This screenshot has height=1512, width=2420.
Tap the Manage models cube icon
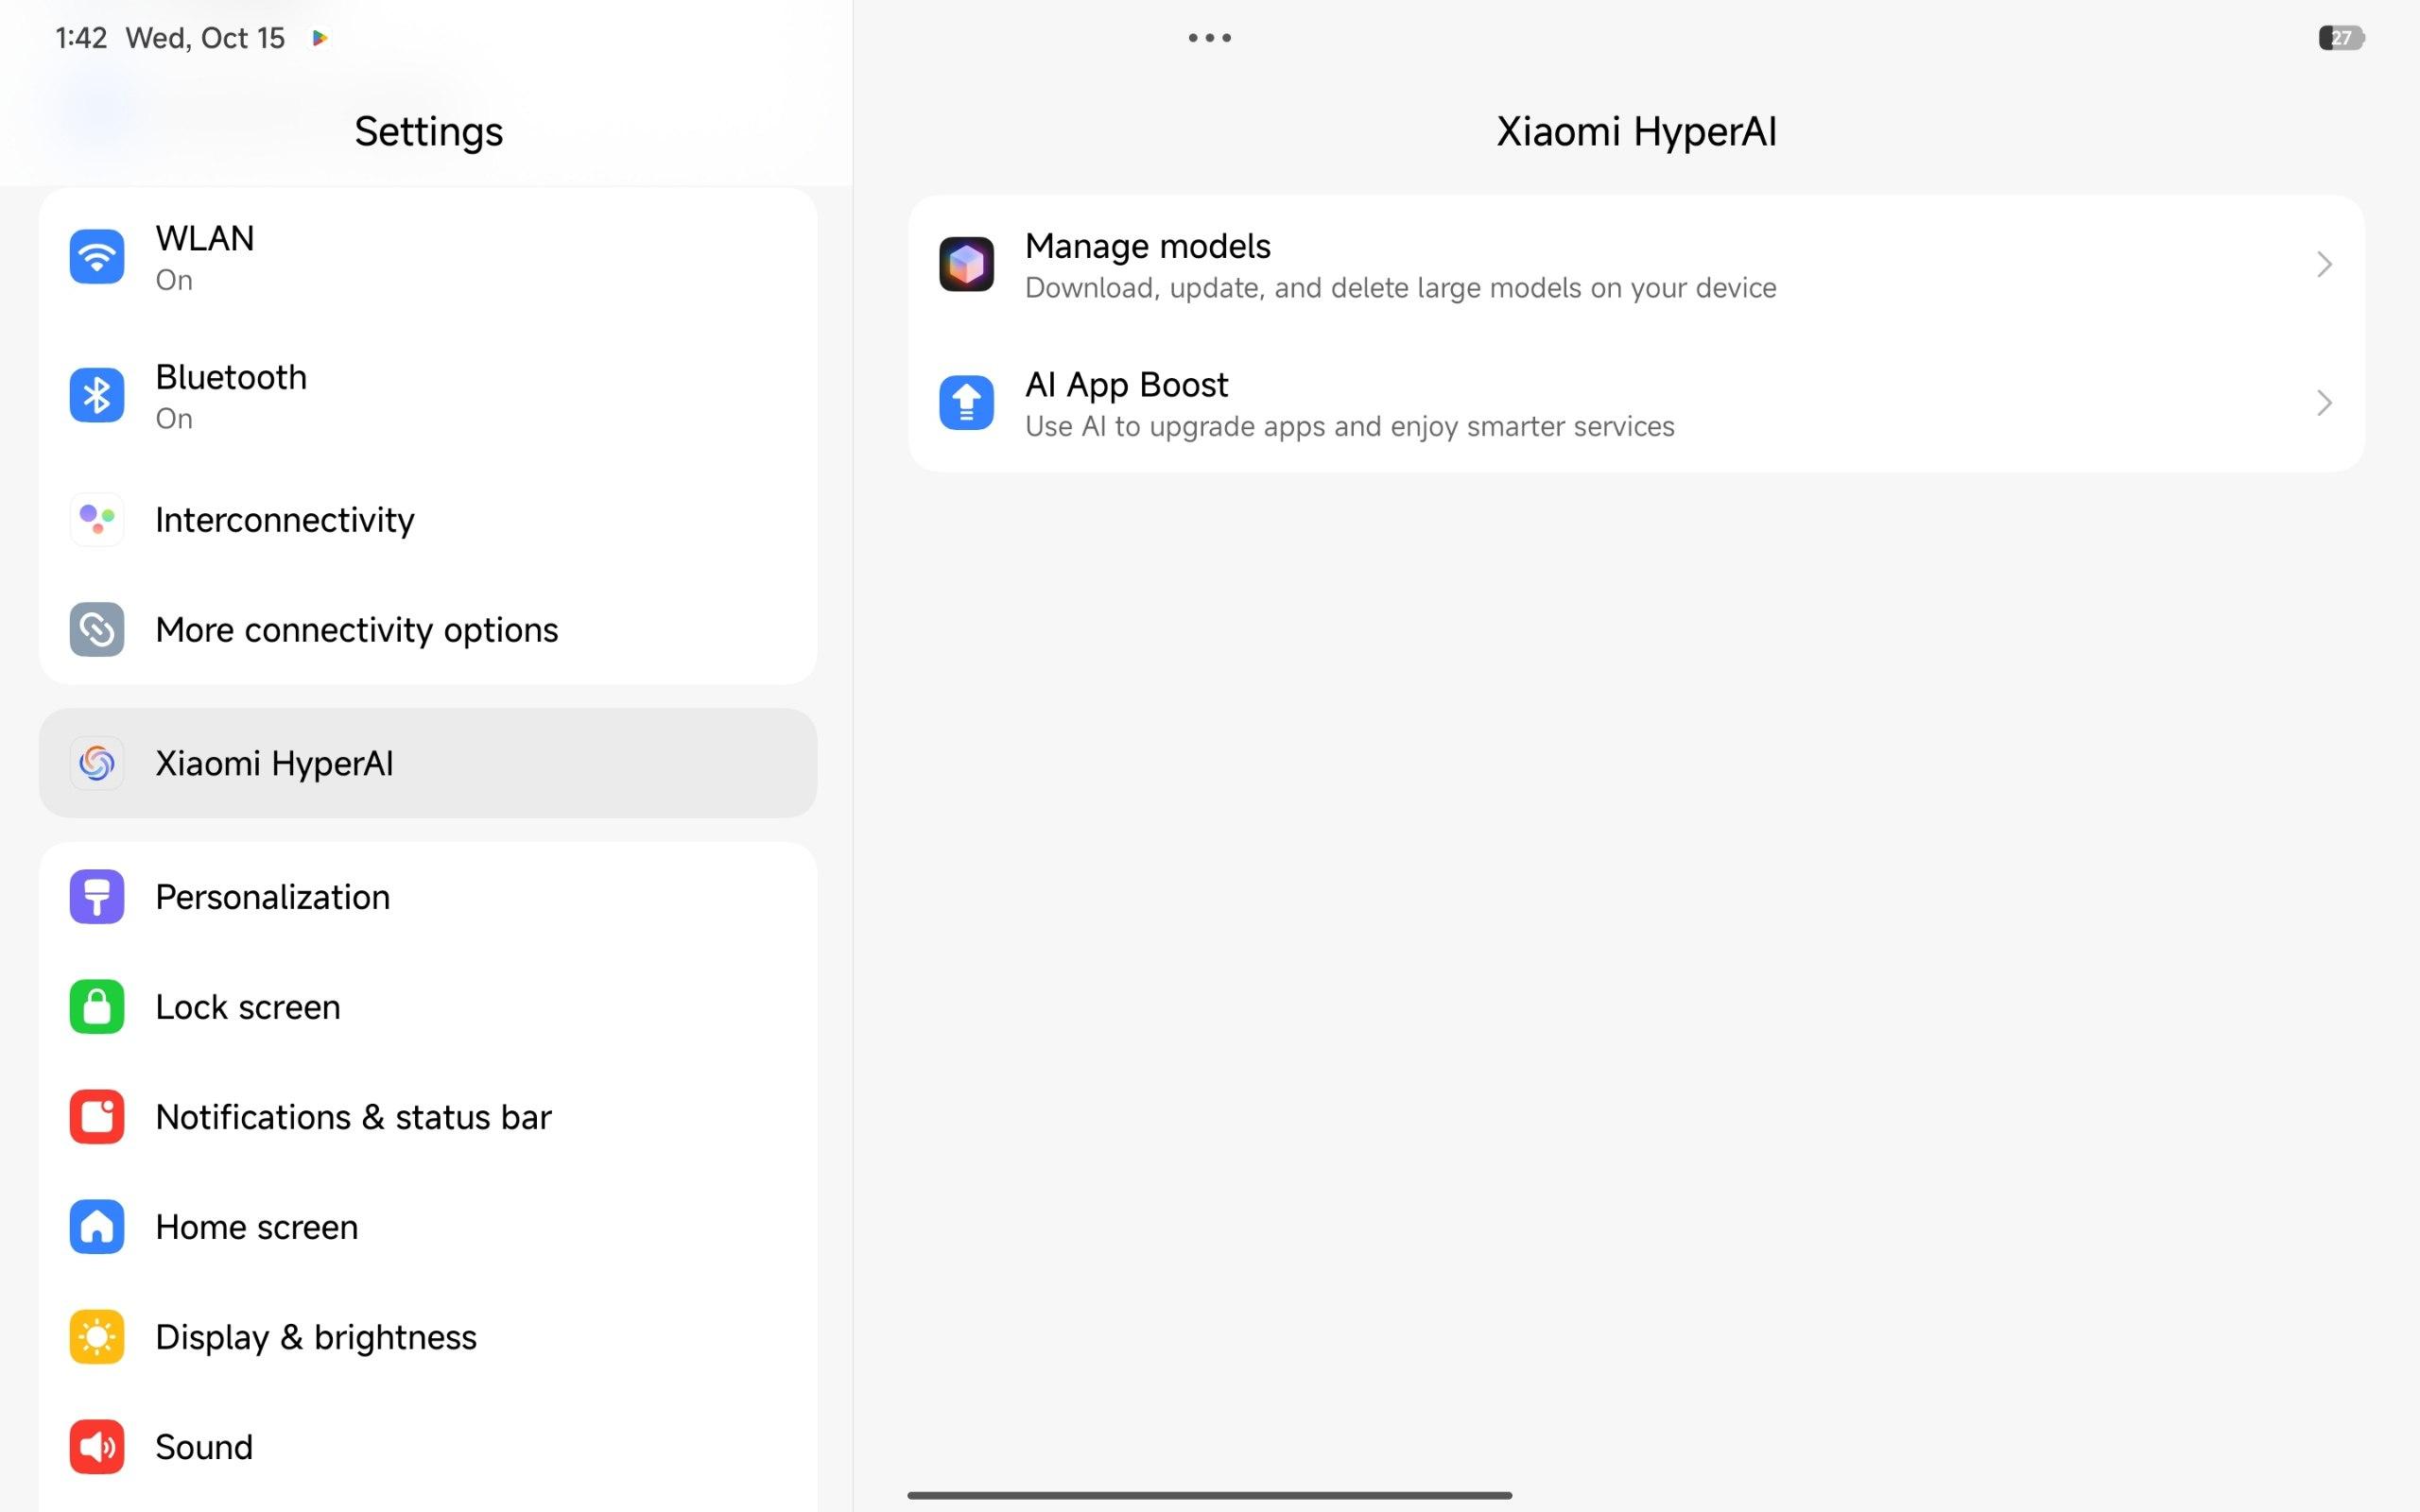[x=966, y=264]
